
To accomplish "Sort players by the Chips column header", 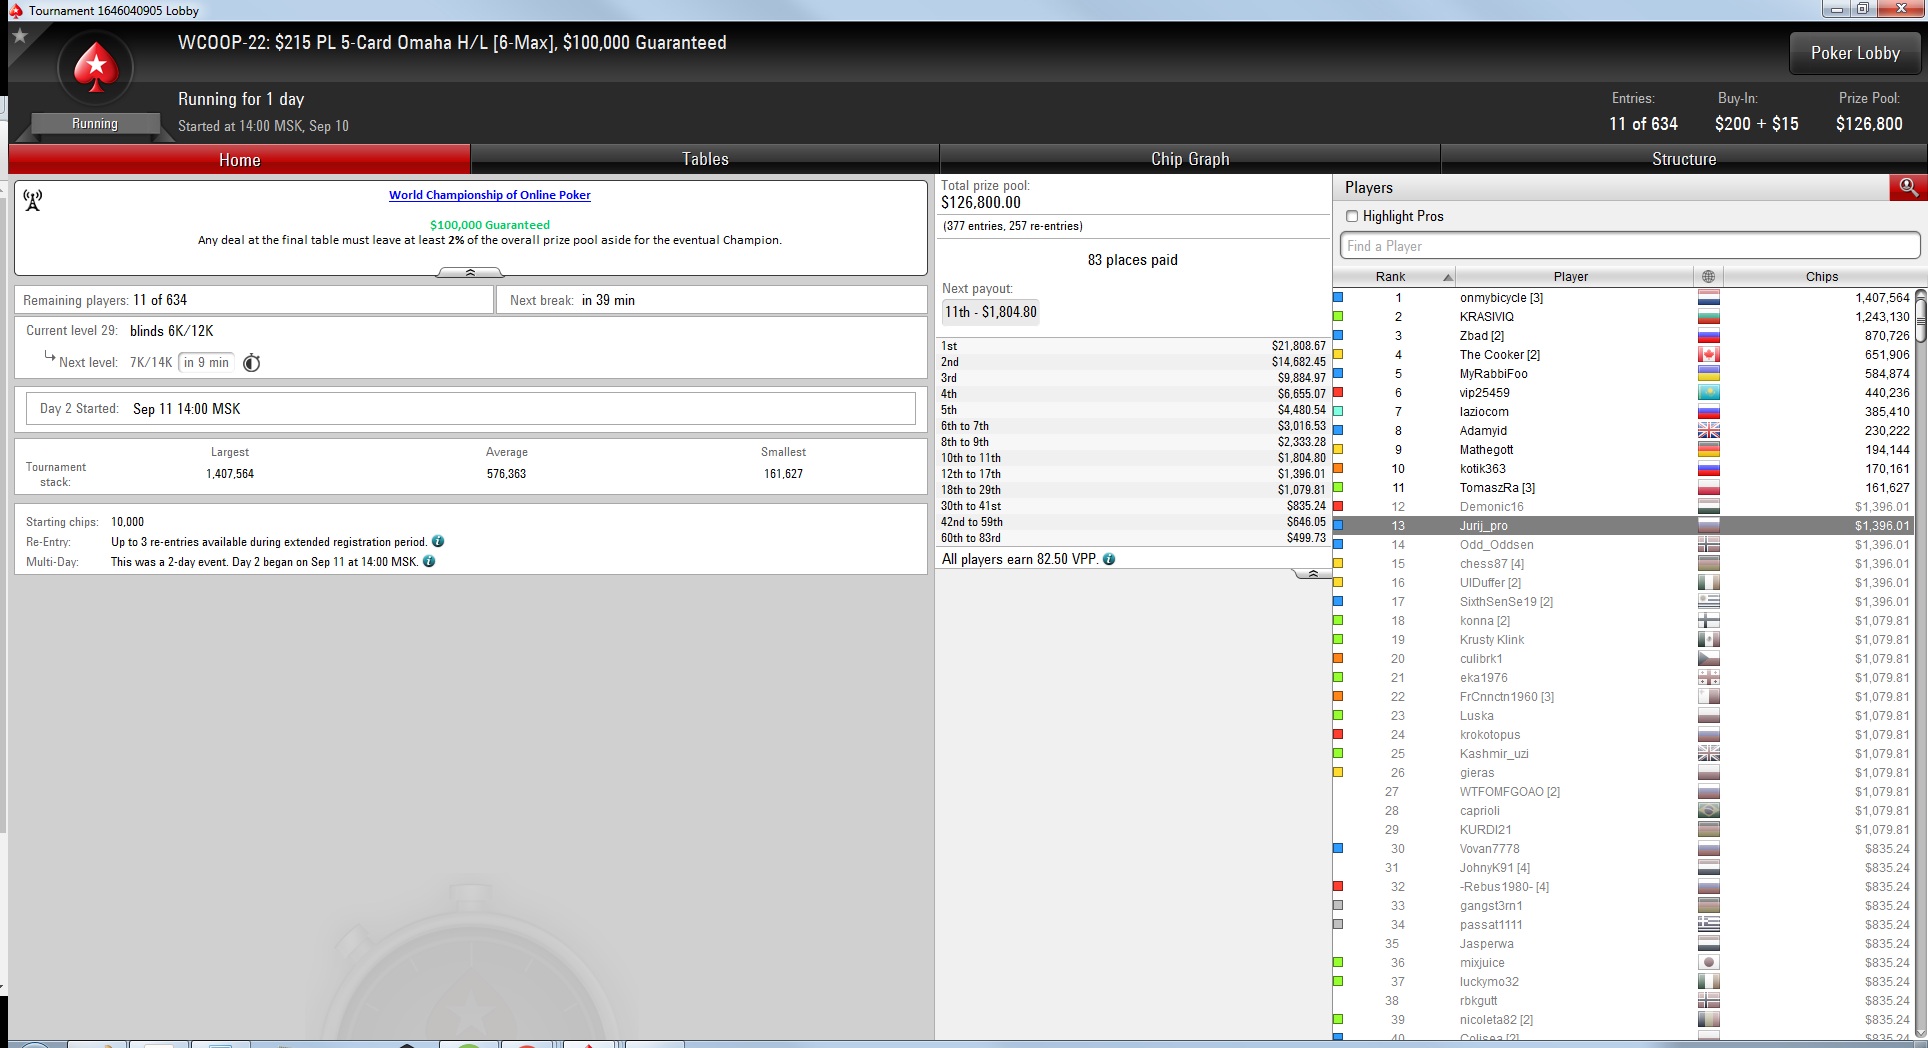I will (1822, 277).
